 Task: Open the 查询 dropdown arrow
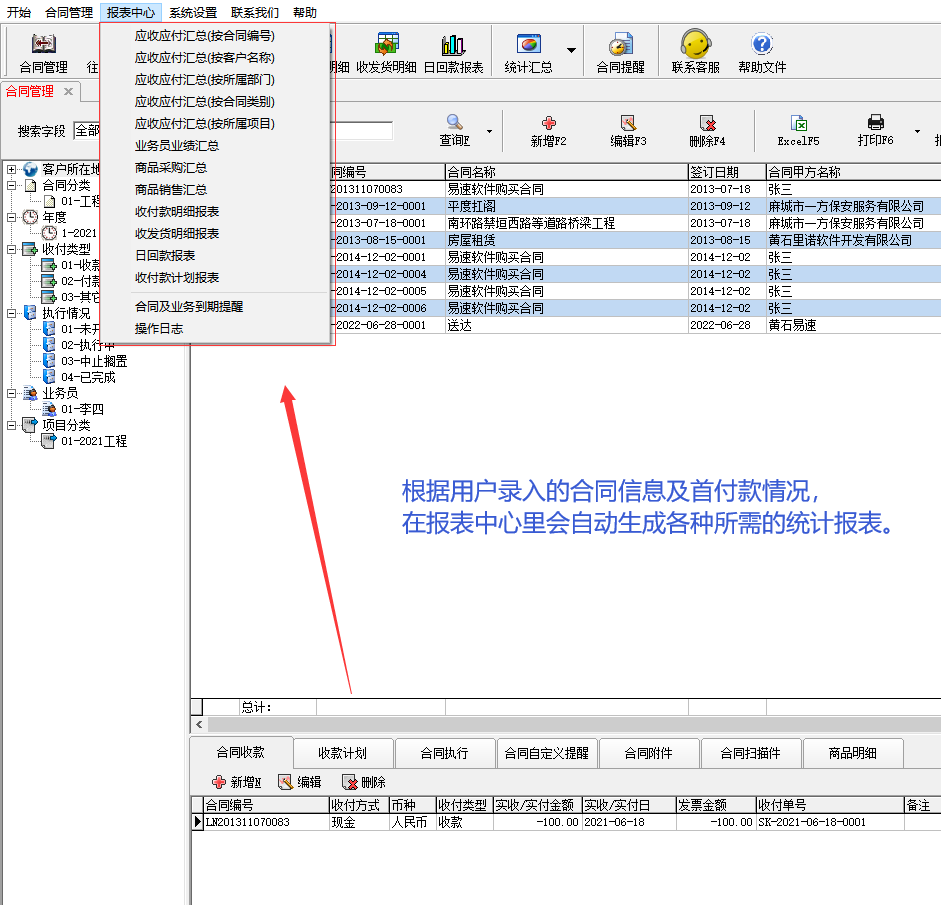pos(490,131)
